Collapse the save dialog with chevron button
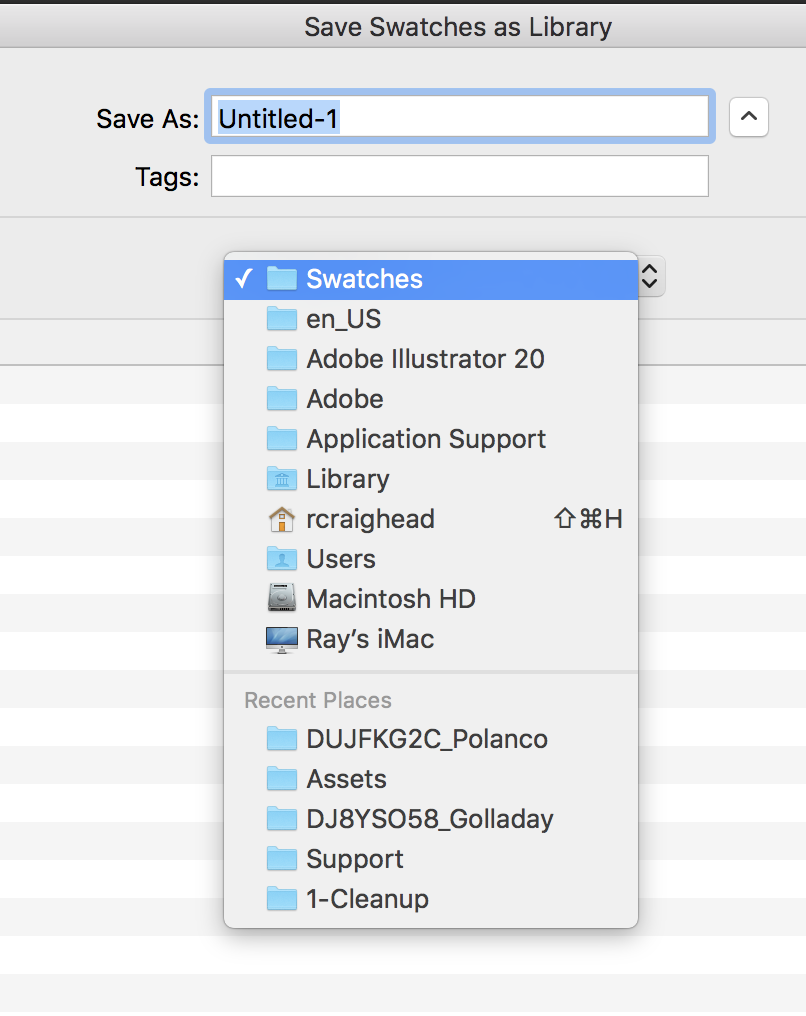The height and width of the screenshot is (1016, 806). point(749,118)
